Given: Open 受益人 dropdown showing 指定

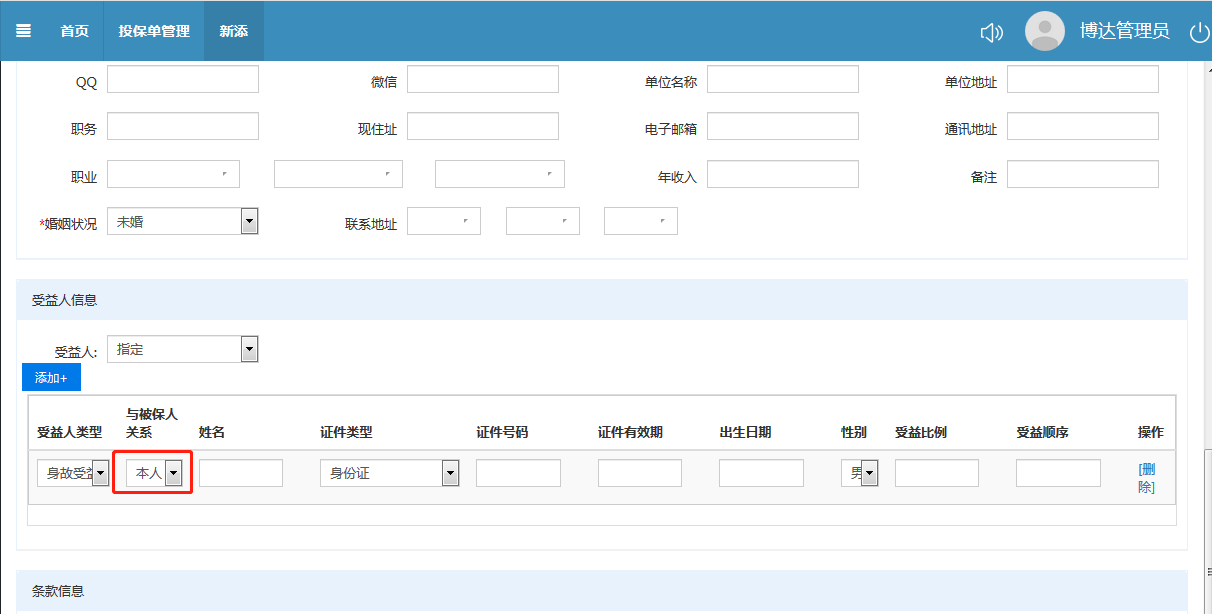Looking at the screenshot, I should coord(183,349).
